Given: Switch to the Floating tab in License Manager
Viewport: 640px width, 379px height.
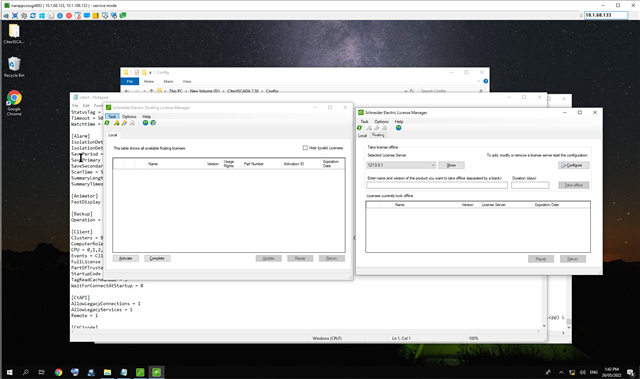Looking at the screenshot, I should 378,135.
